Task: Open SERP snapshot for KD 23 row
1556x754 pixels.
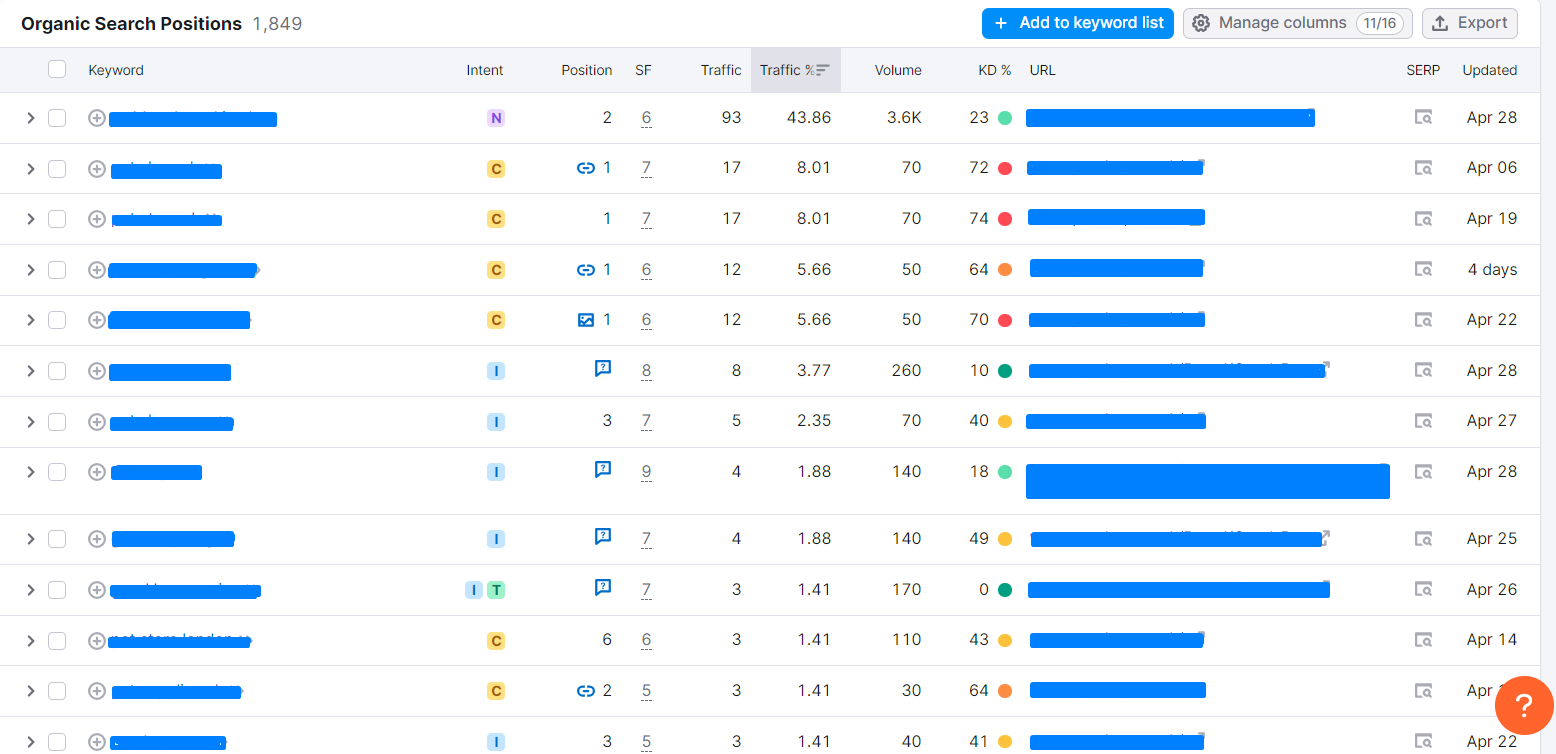Action: coord(1423,118)
